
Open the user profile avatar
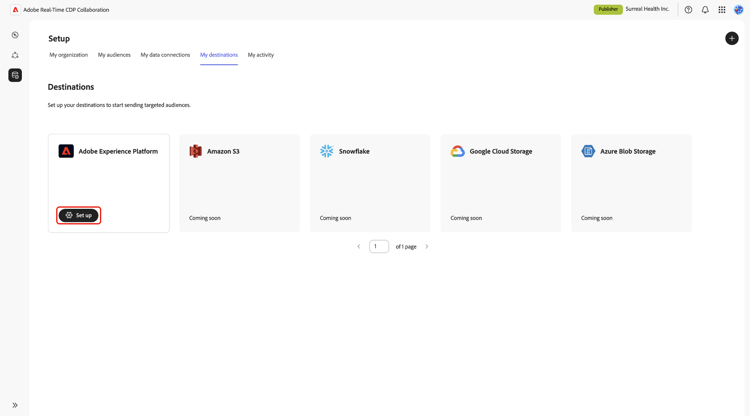pos(739,10)
